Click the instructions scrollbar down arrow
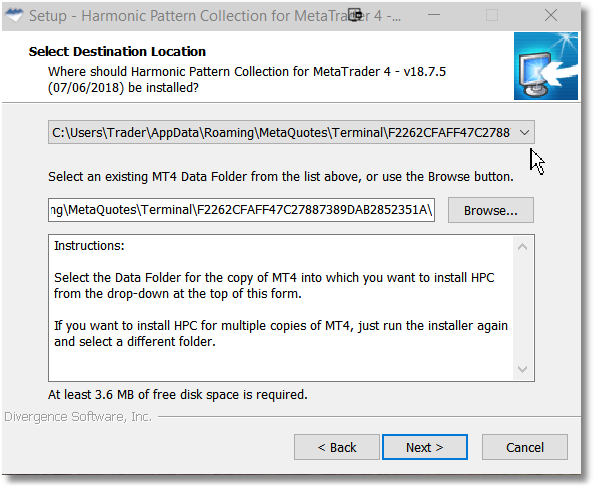Viewport: 595px width, 489px height. pos(523,369)
